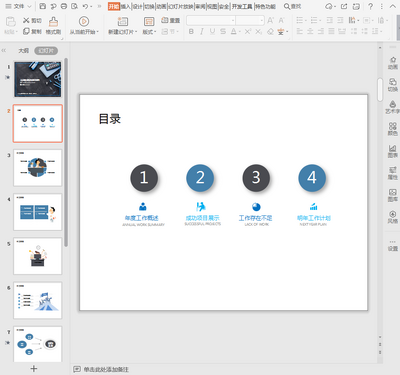Click 'Click to add notes' (单击此处添加备注)
Viewport: 400px width, 375px height.
106,369
